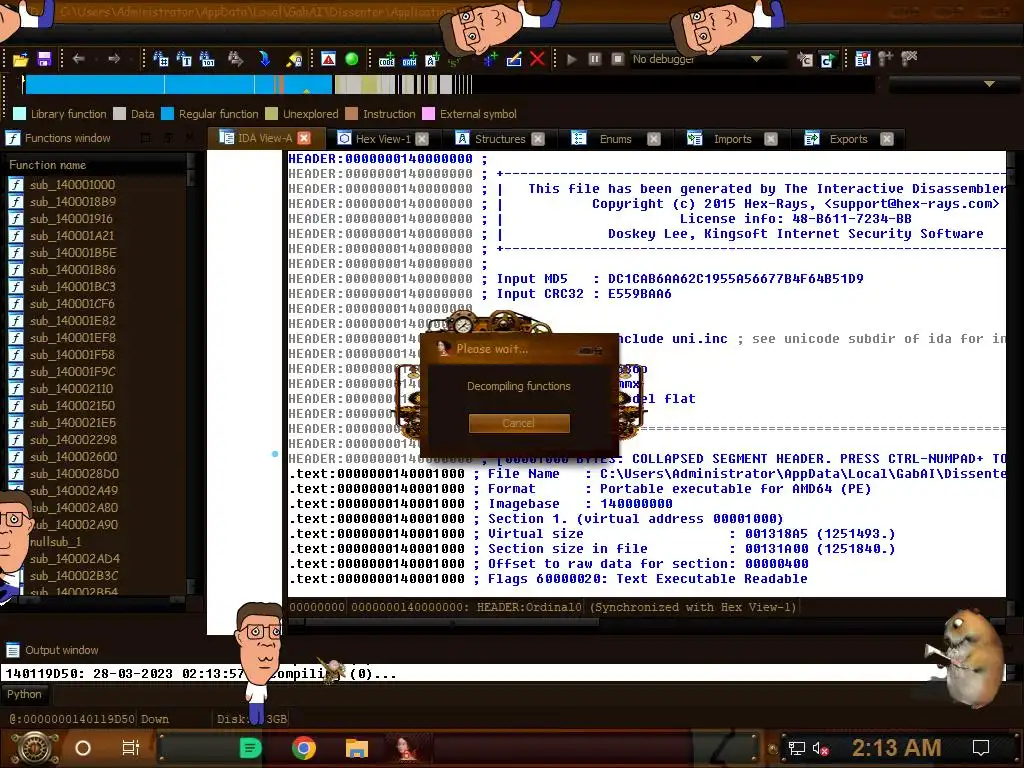The width and height of the screenshot is (1024, 768).
Task: Click the flashlight lock icon
Action: coord(294,59)
